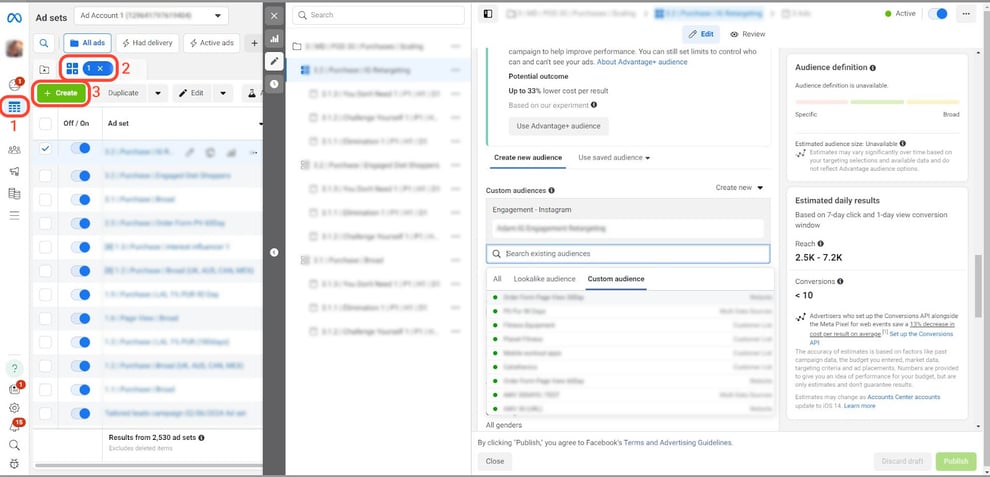
Task: Click the help question mark icon
Action: pos(15,368)
